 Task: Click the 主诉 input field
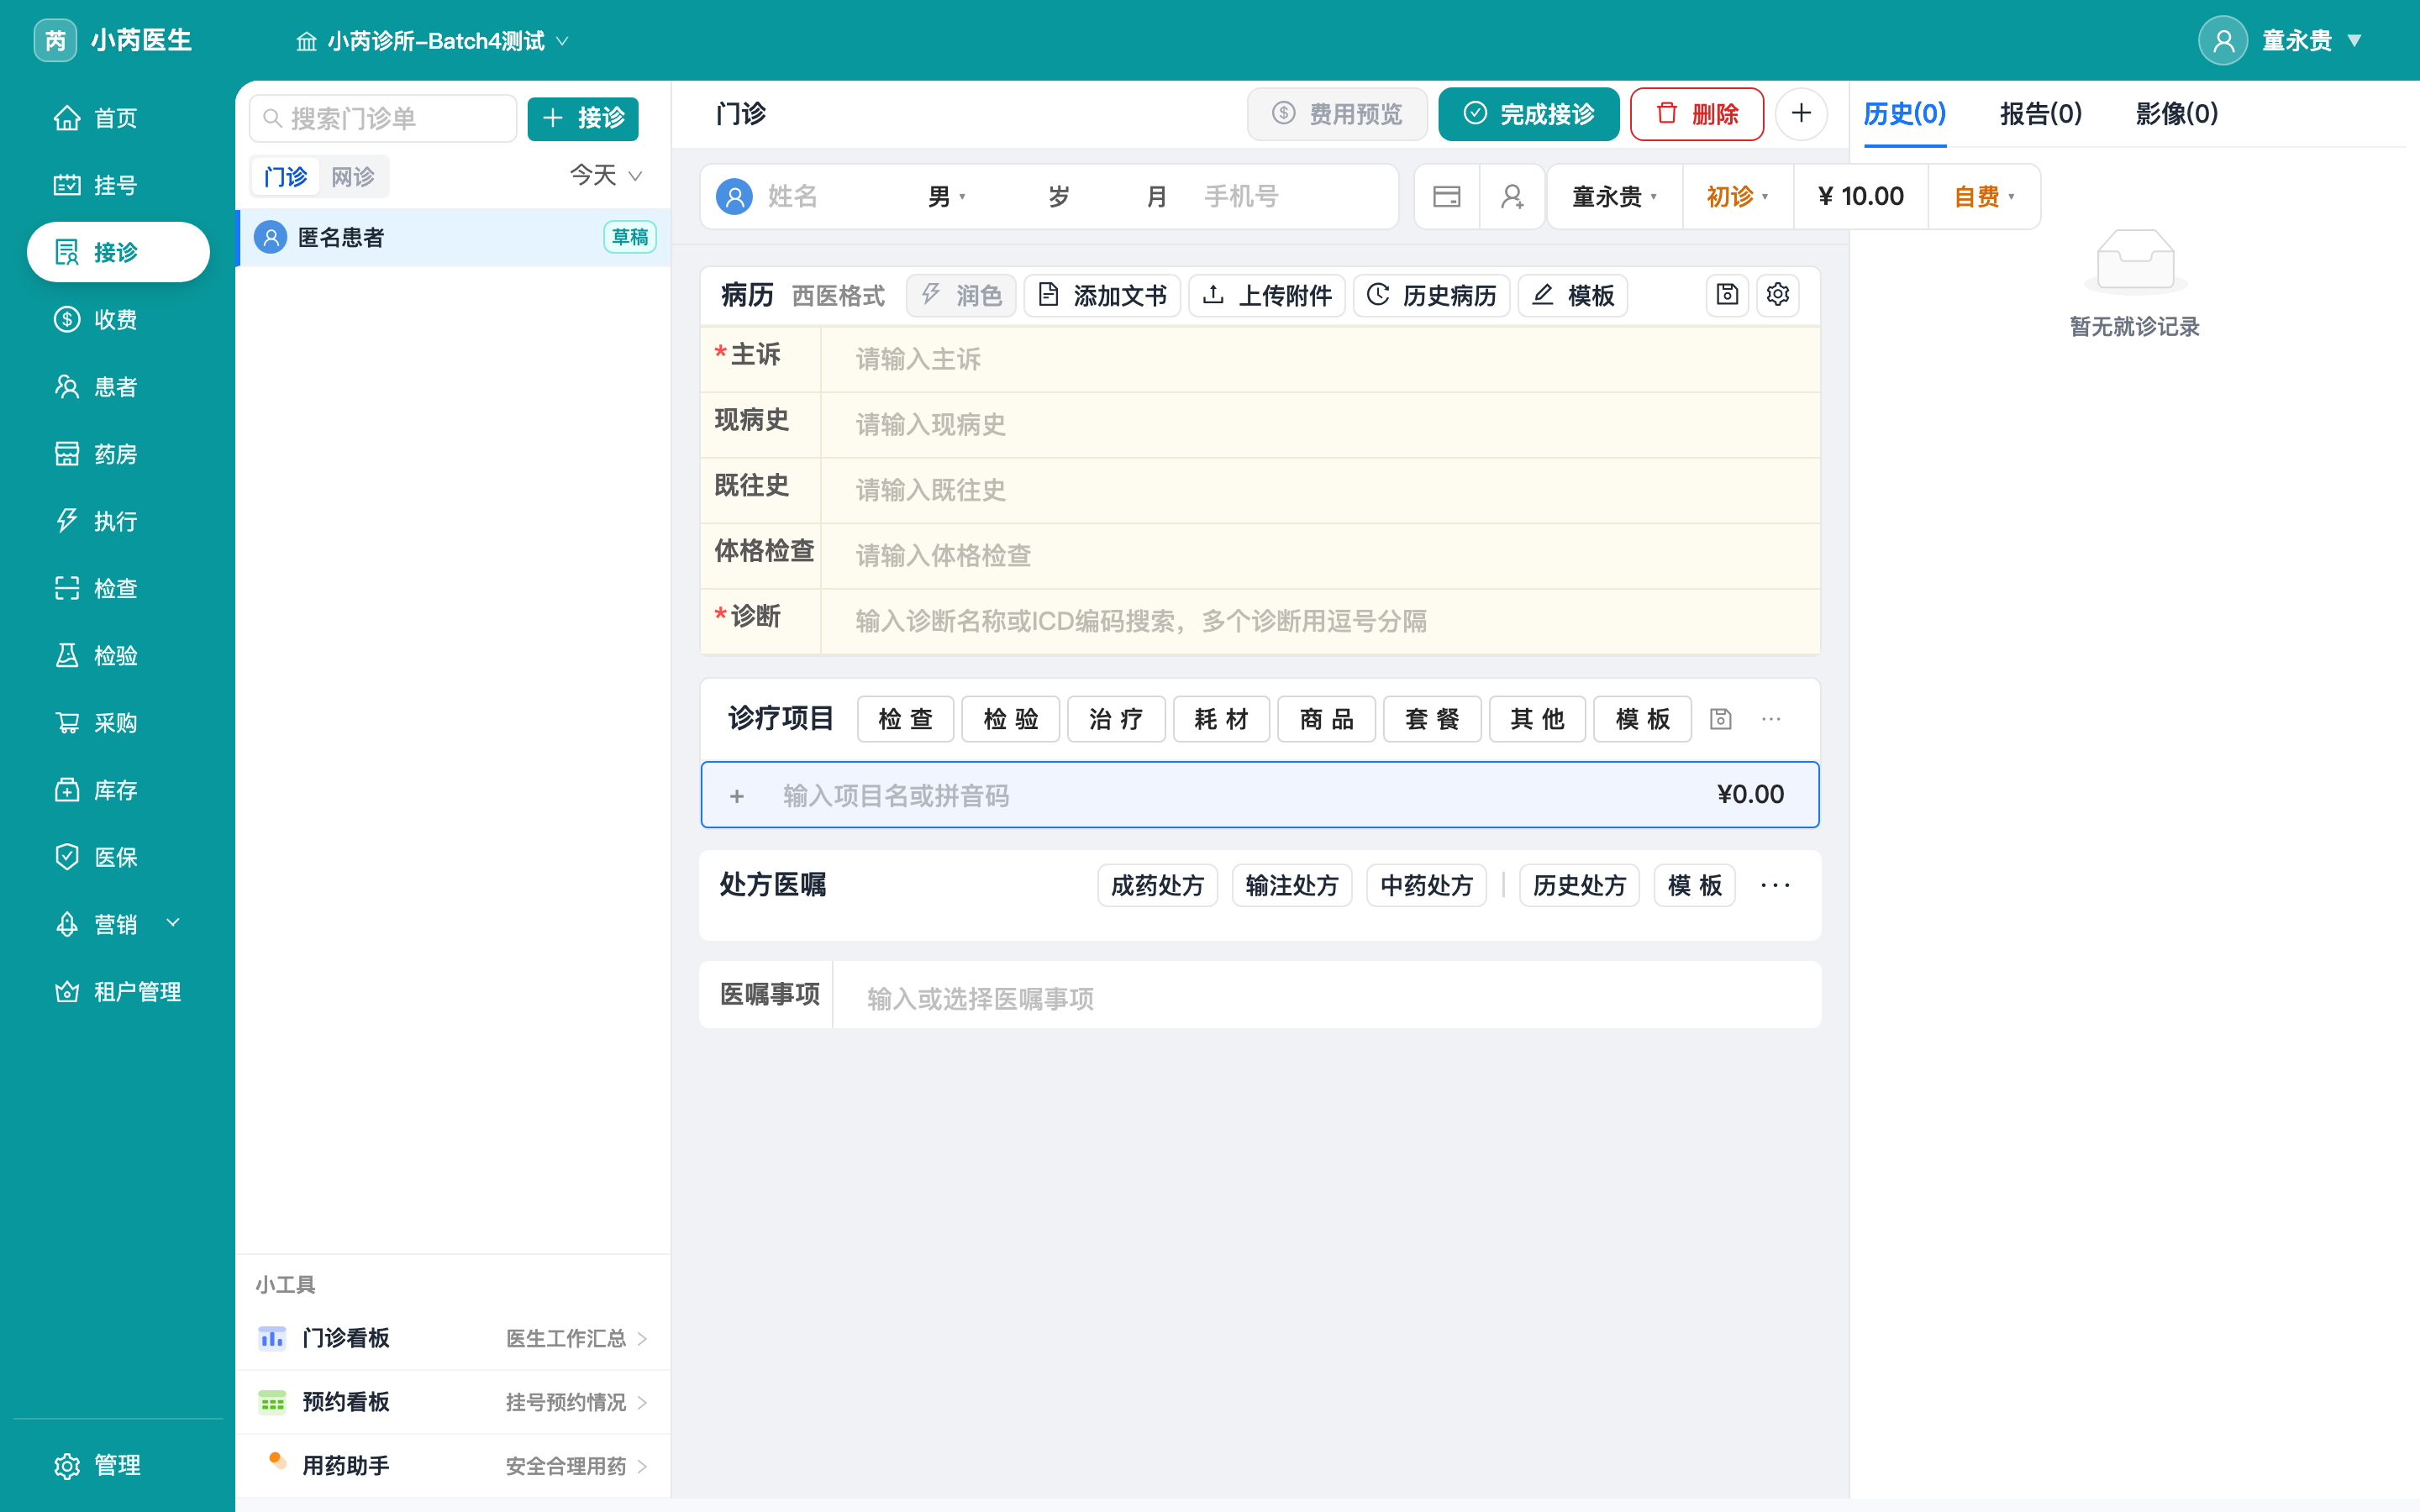[x=1320, y=359]
